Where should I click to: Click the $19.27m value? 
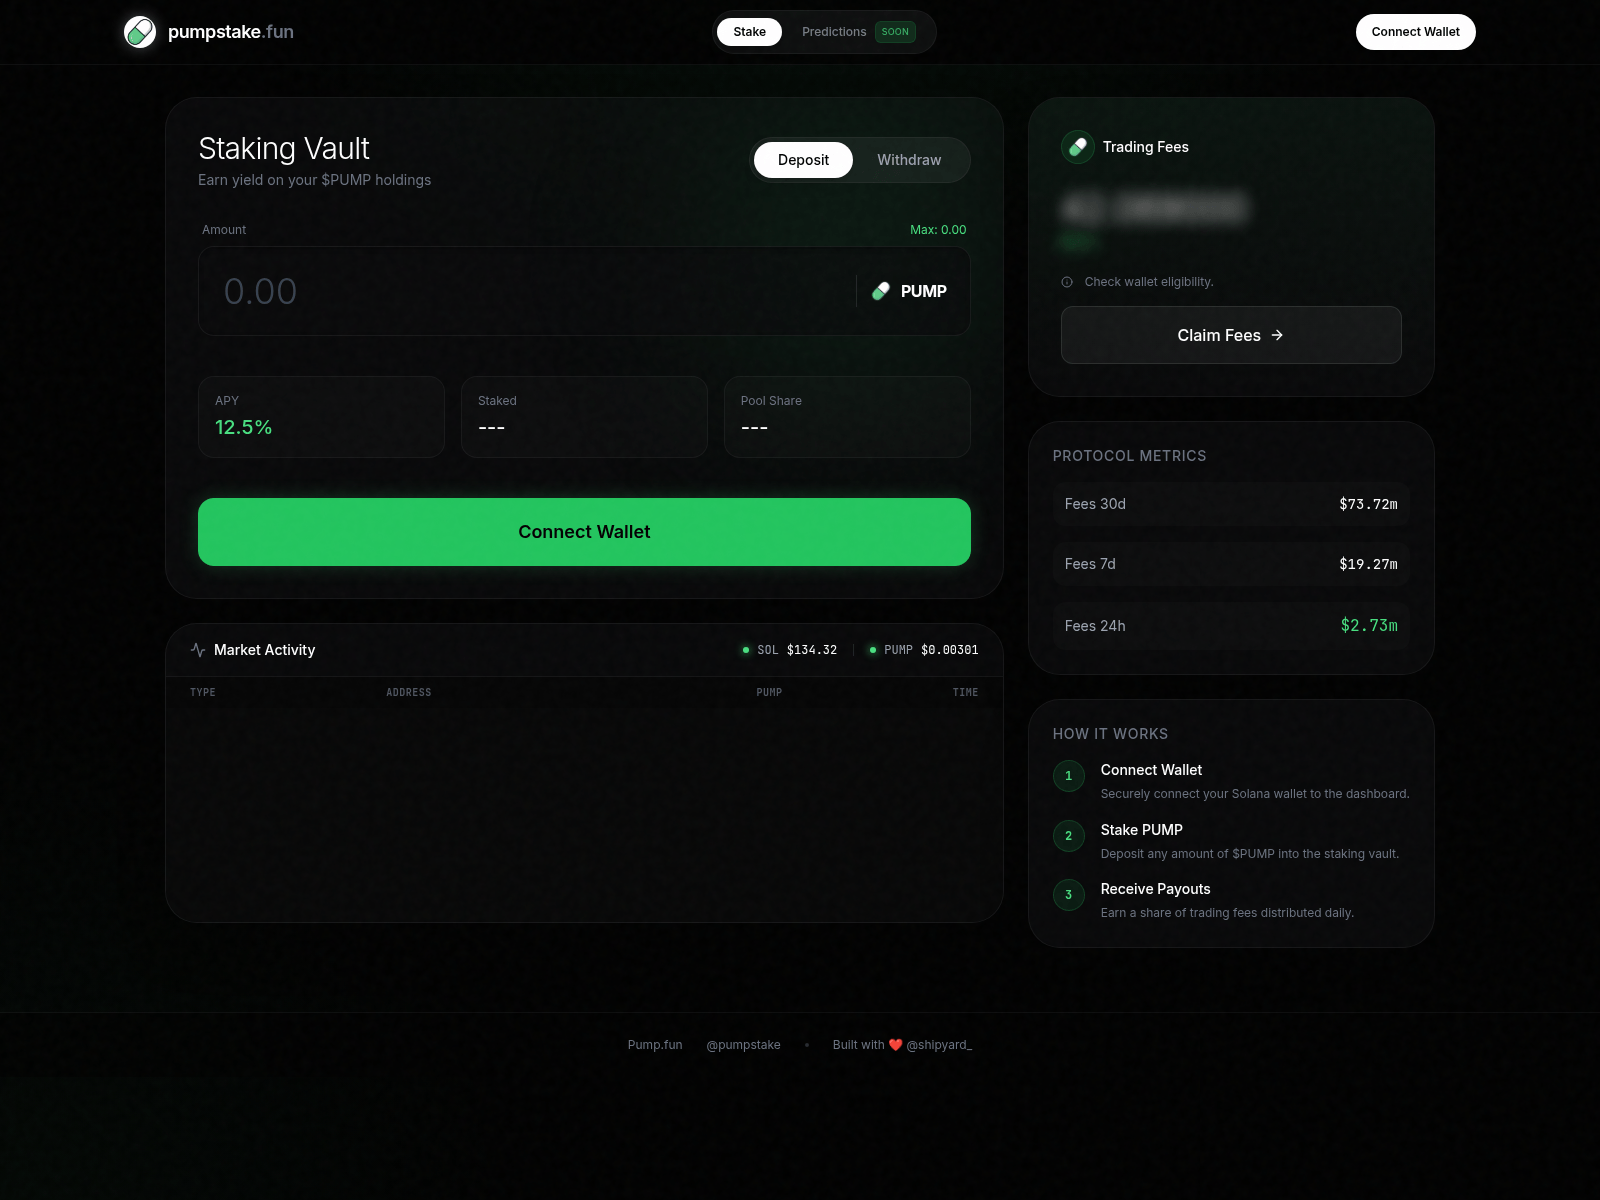pos(1368,564)
